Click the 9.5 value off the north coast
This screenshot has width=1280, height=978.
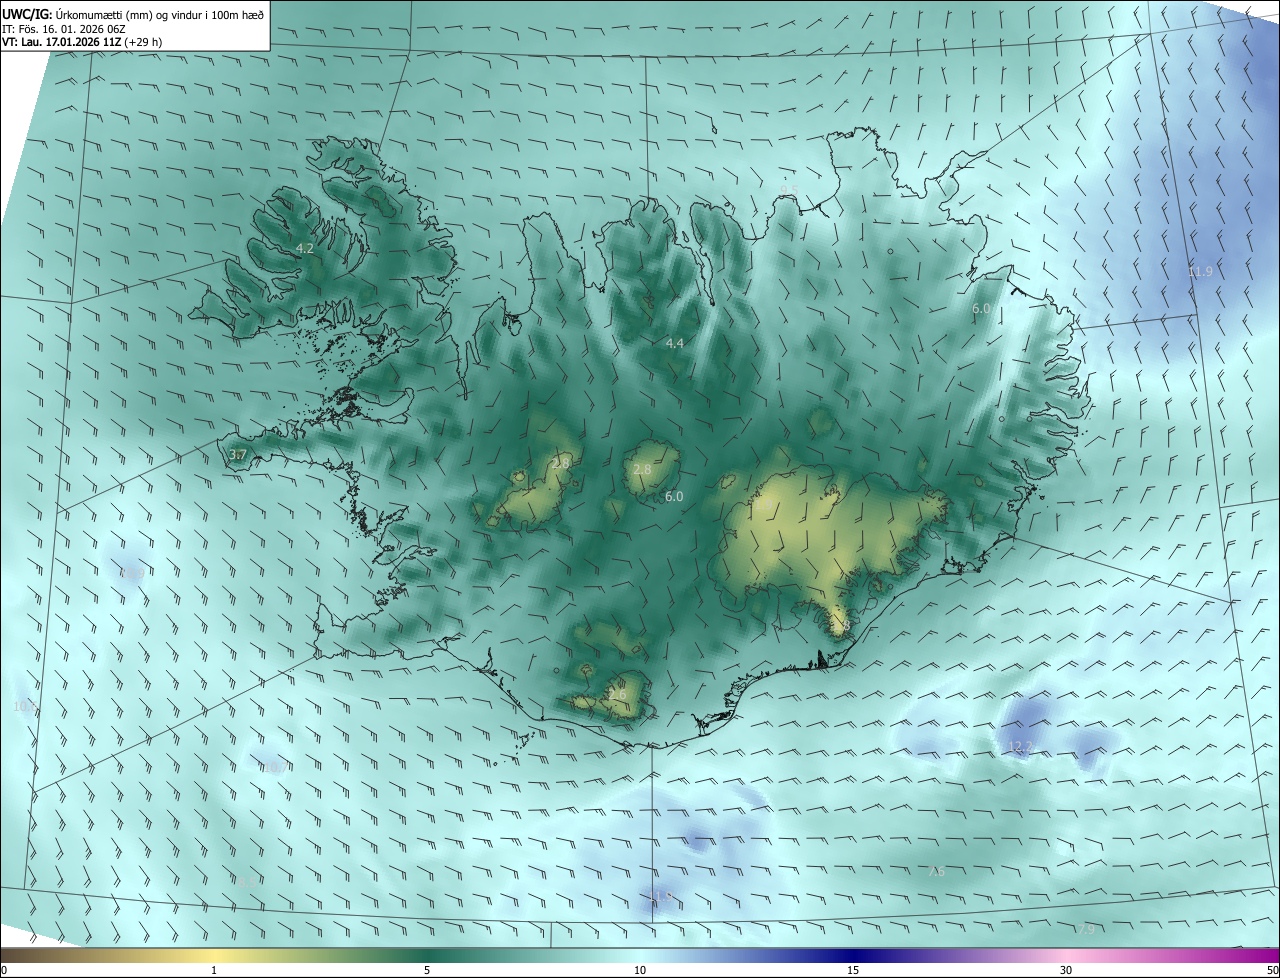(790, 189)
